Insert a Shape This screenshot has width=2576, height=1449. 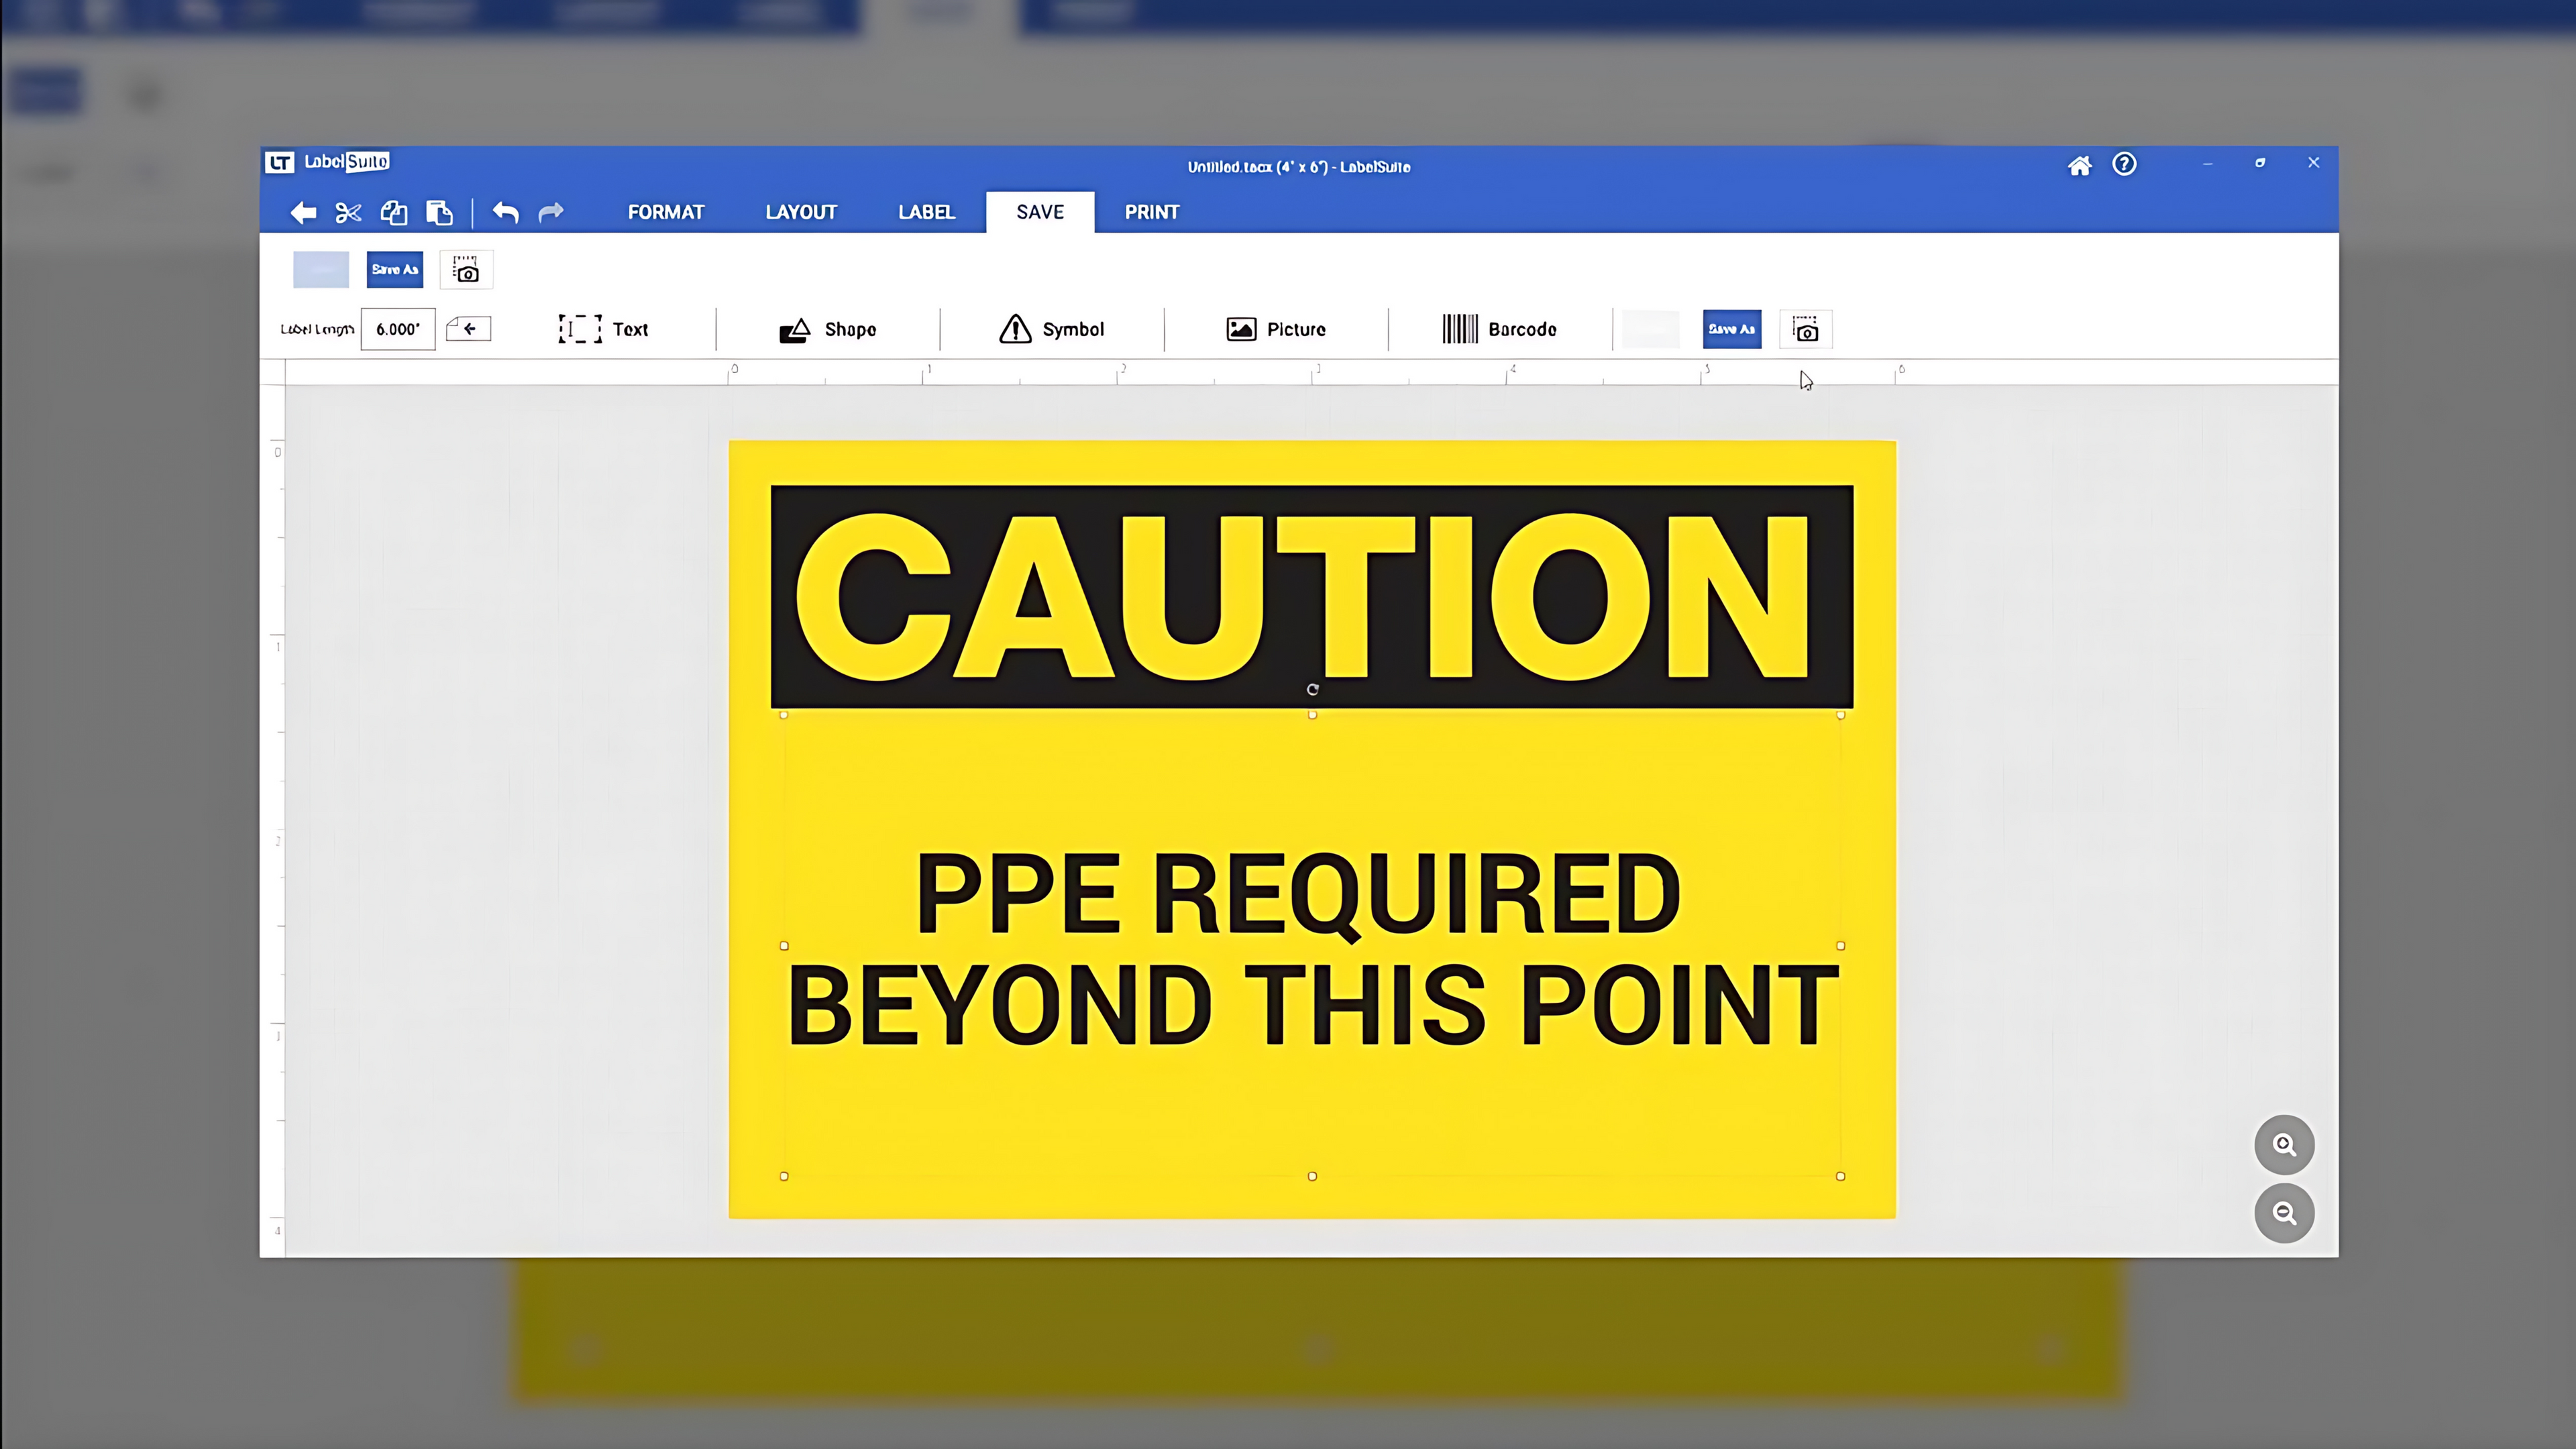coord(828,329)
